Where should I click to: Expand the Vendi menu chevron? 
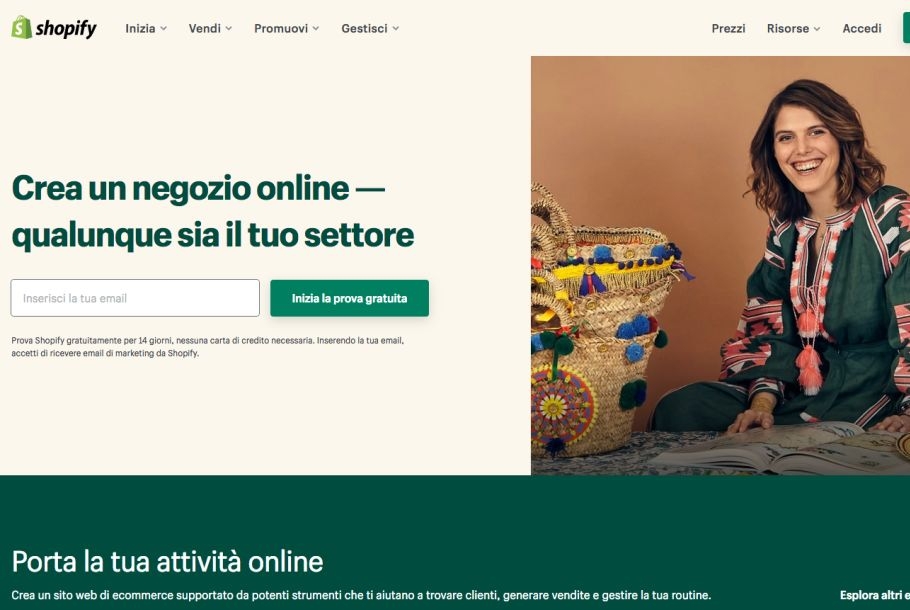tap(229, 28)
